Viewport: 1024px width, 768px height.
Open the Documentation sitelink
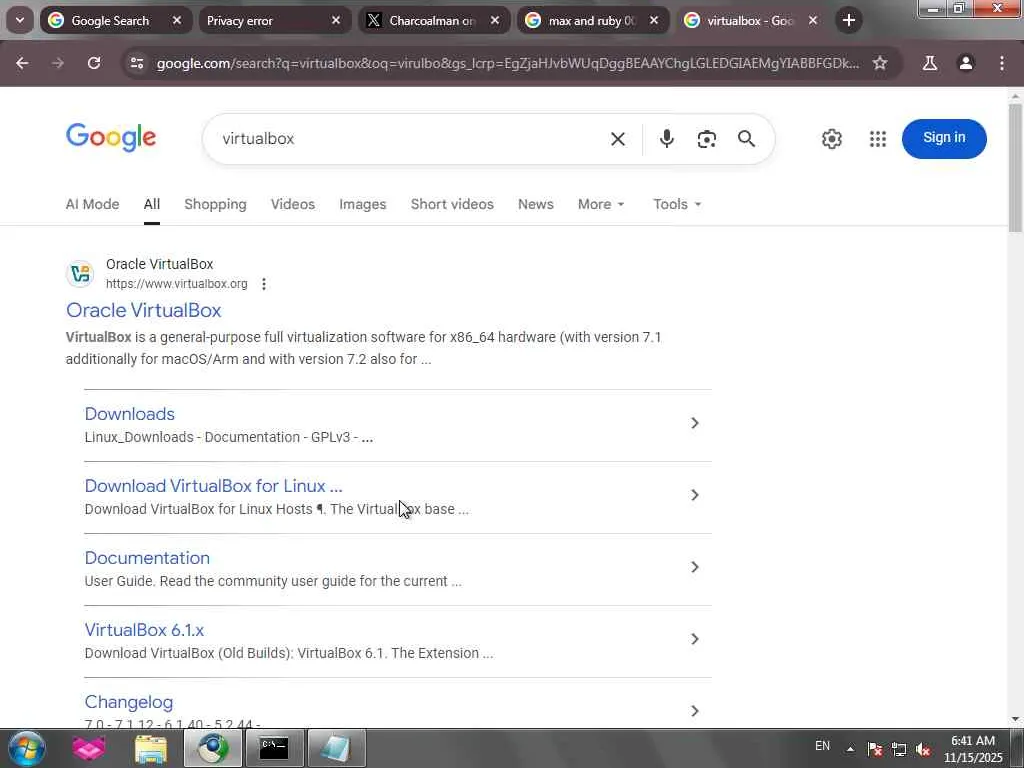pos(147,558)
